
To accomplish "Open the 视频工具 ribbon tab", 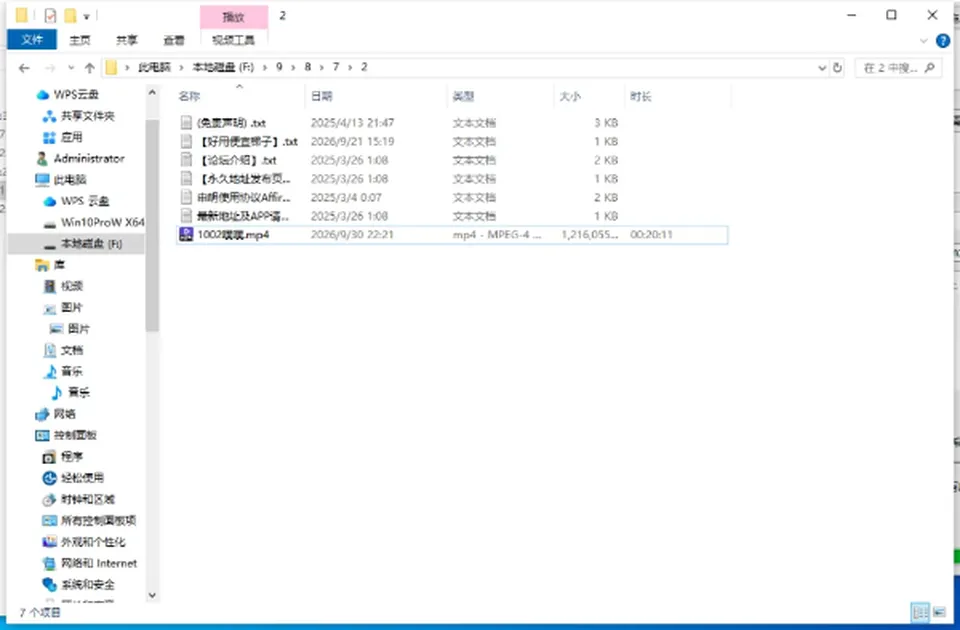I will coord(233,40).
